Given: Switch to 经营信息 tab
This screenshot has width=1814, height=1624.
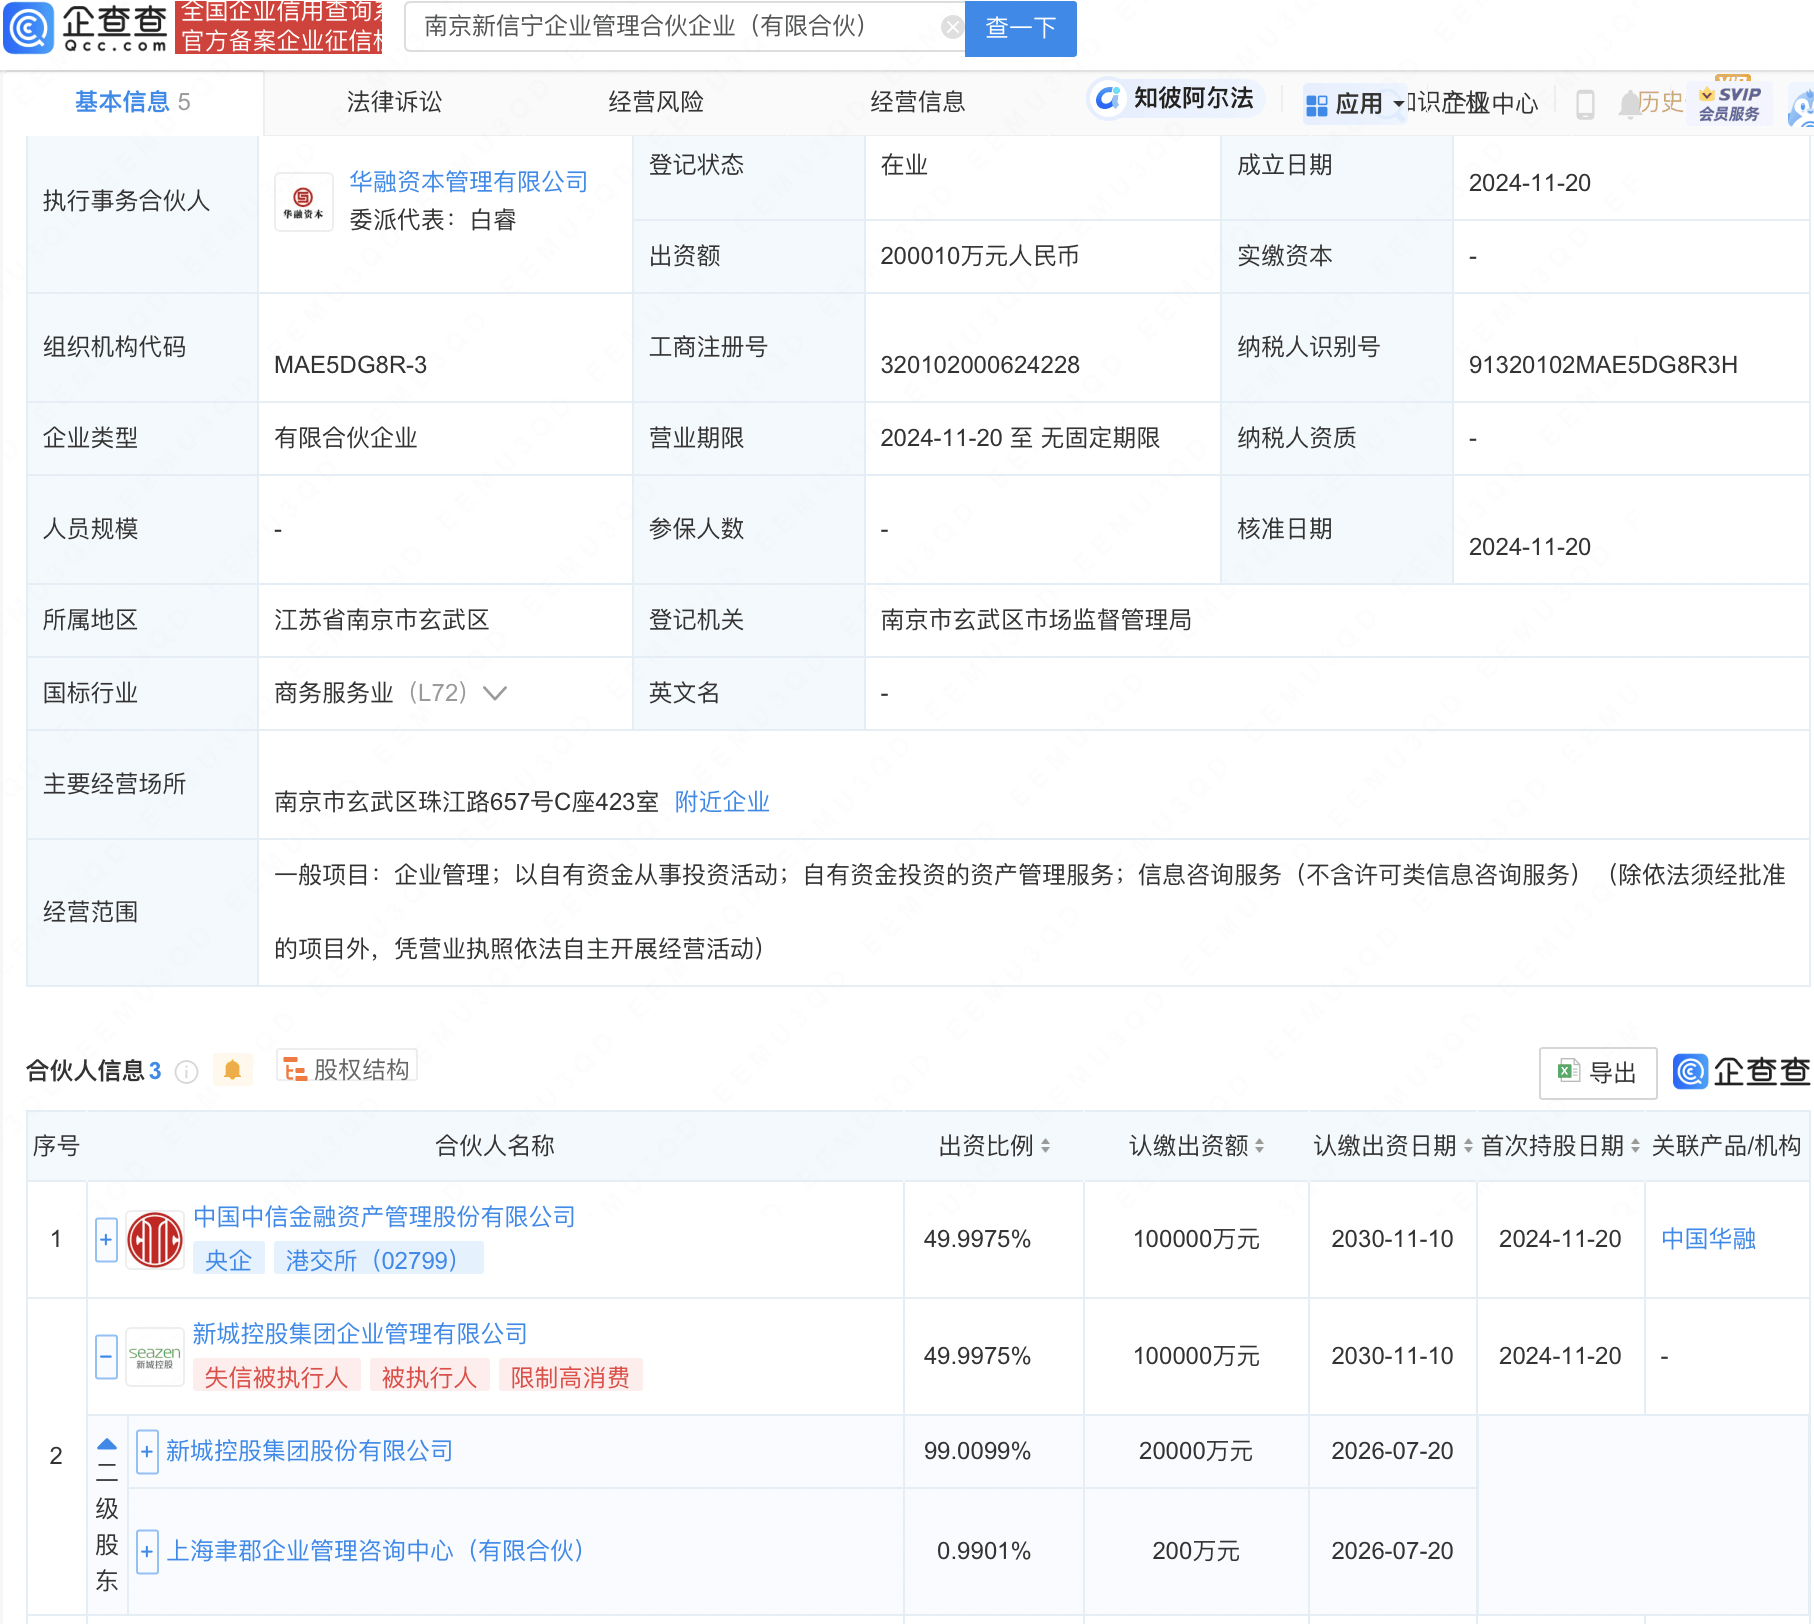Looking at the screenshot, I should pyautogui.click(x=918, y=102).
